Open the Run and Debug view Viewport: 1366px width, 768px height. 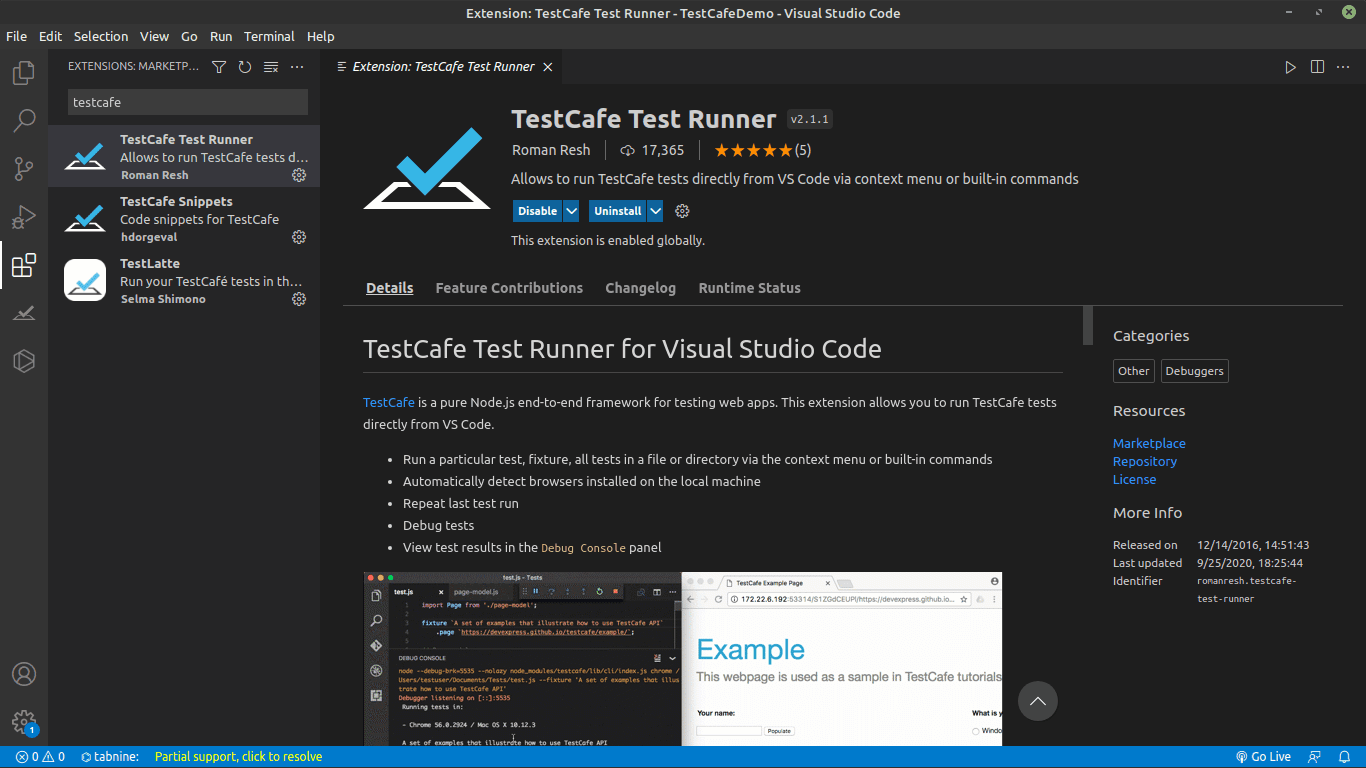point(23,216)
